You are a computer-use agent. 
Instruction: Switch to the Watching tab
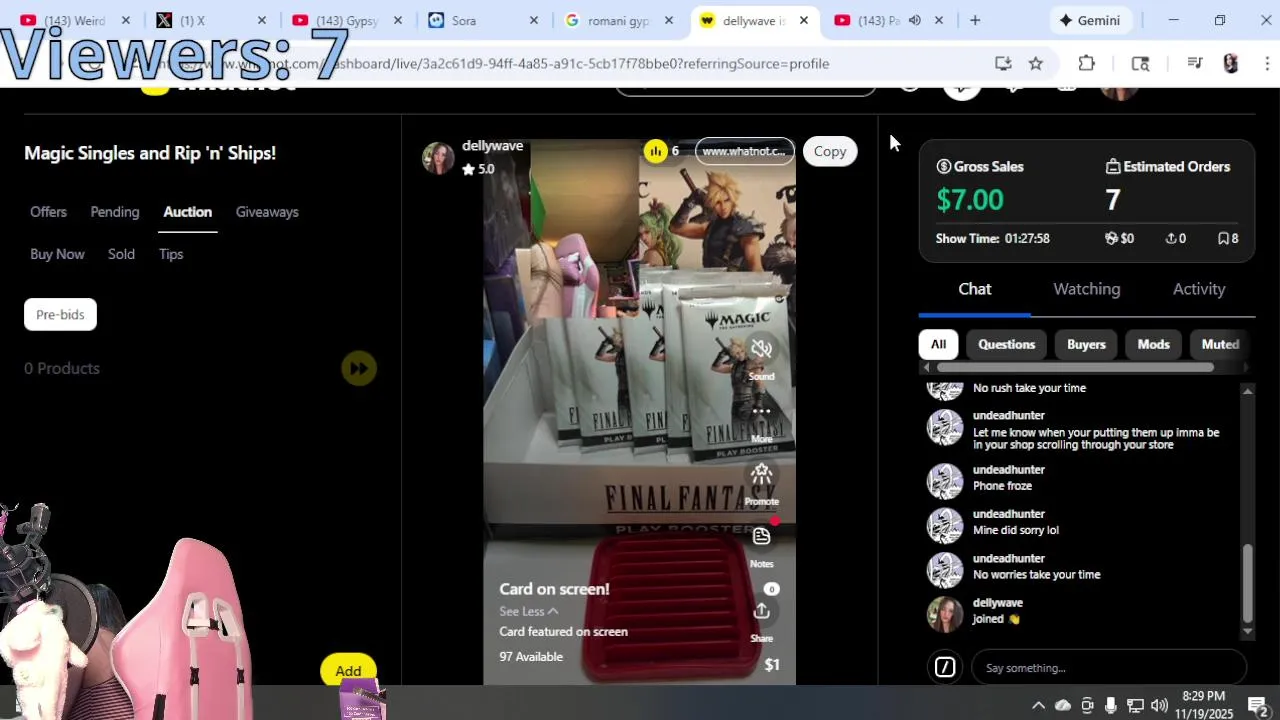(1087, 289)
